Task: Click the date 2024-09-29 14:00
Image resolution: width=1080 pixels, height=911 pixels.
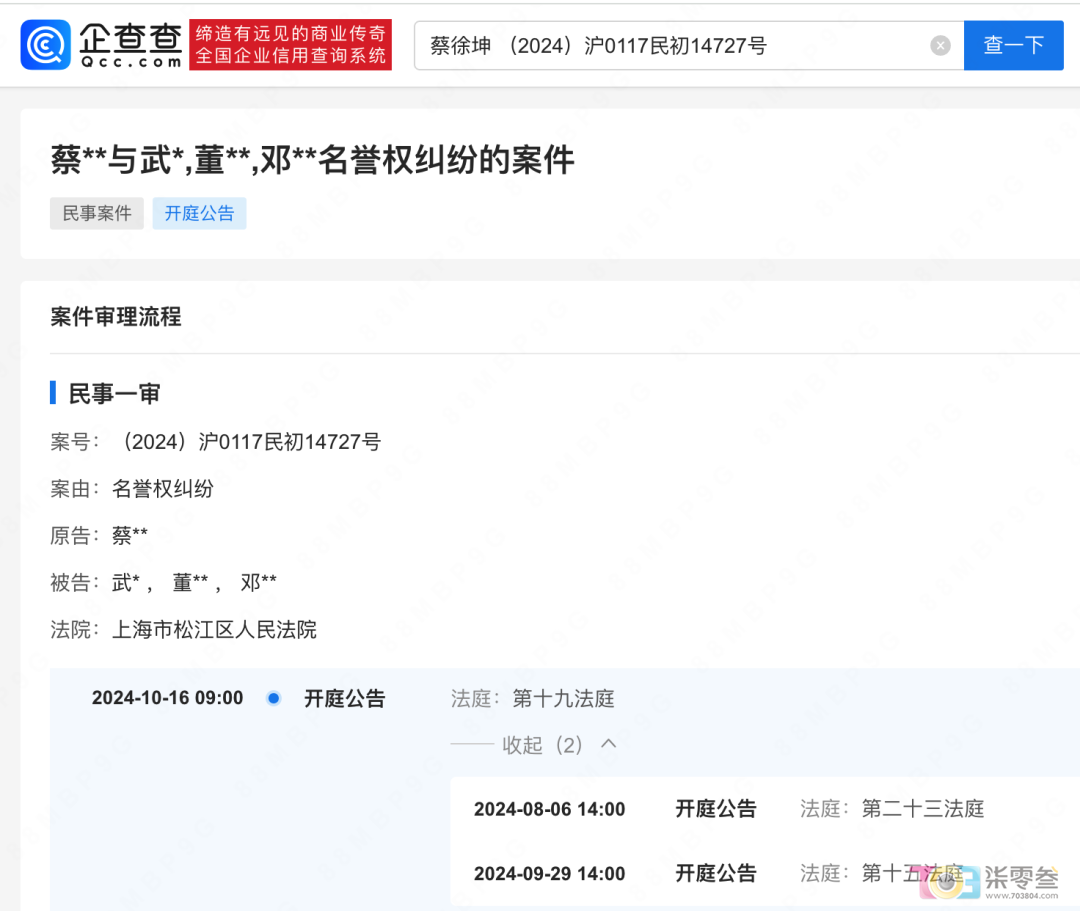Action: coord(550,874)
